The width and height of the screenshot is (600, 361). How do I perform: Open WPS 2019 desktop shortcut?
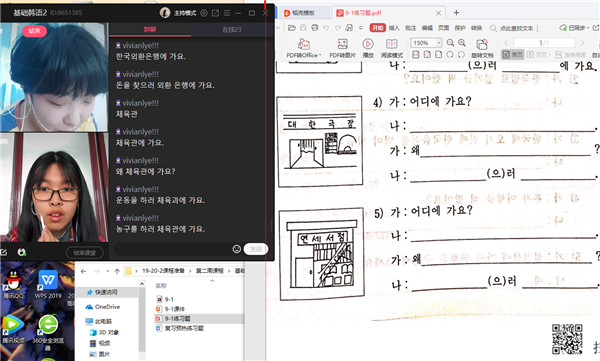pyautogui.click(x=48, y=284)
